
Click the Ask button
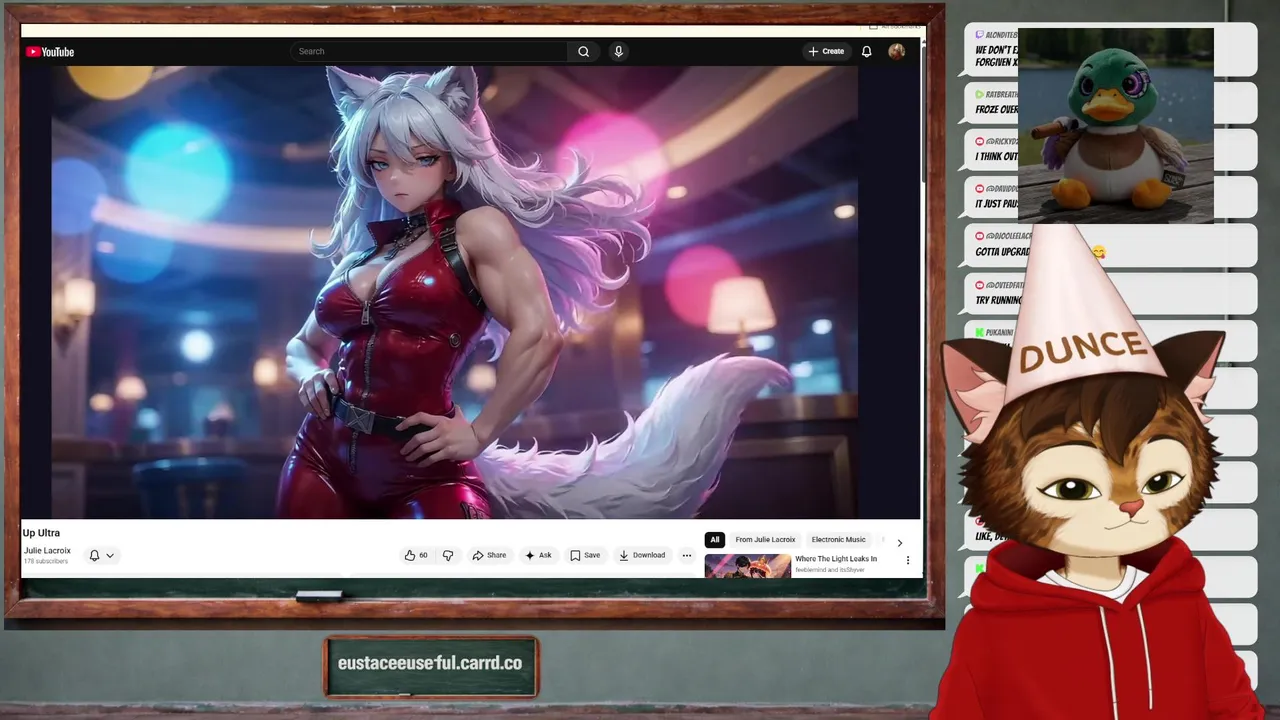[538, 555]
